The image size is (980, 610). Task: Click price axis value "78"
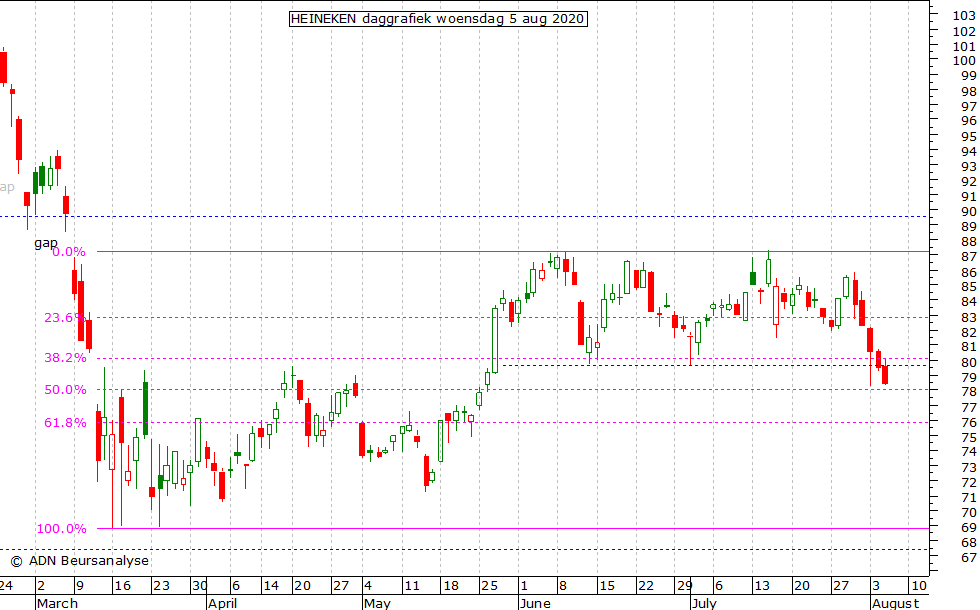coord(968,392)
